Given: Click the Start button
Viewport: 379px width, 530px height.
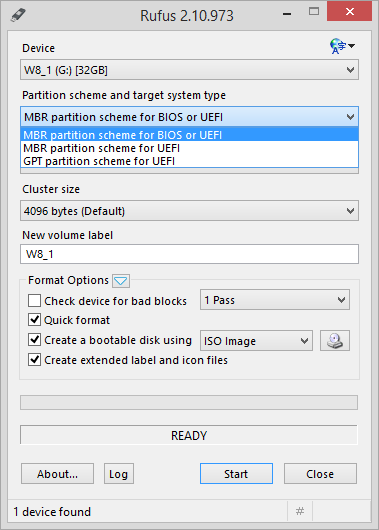Looking at the screenshot, I should point(236,474).
